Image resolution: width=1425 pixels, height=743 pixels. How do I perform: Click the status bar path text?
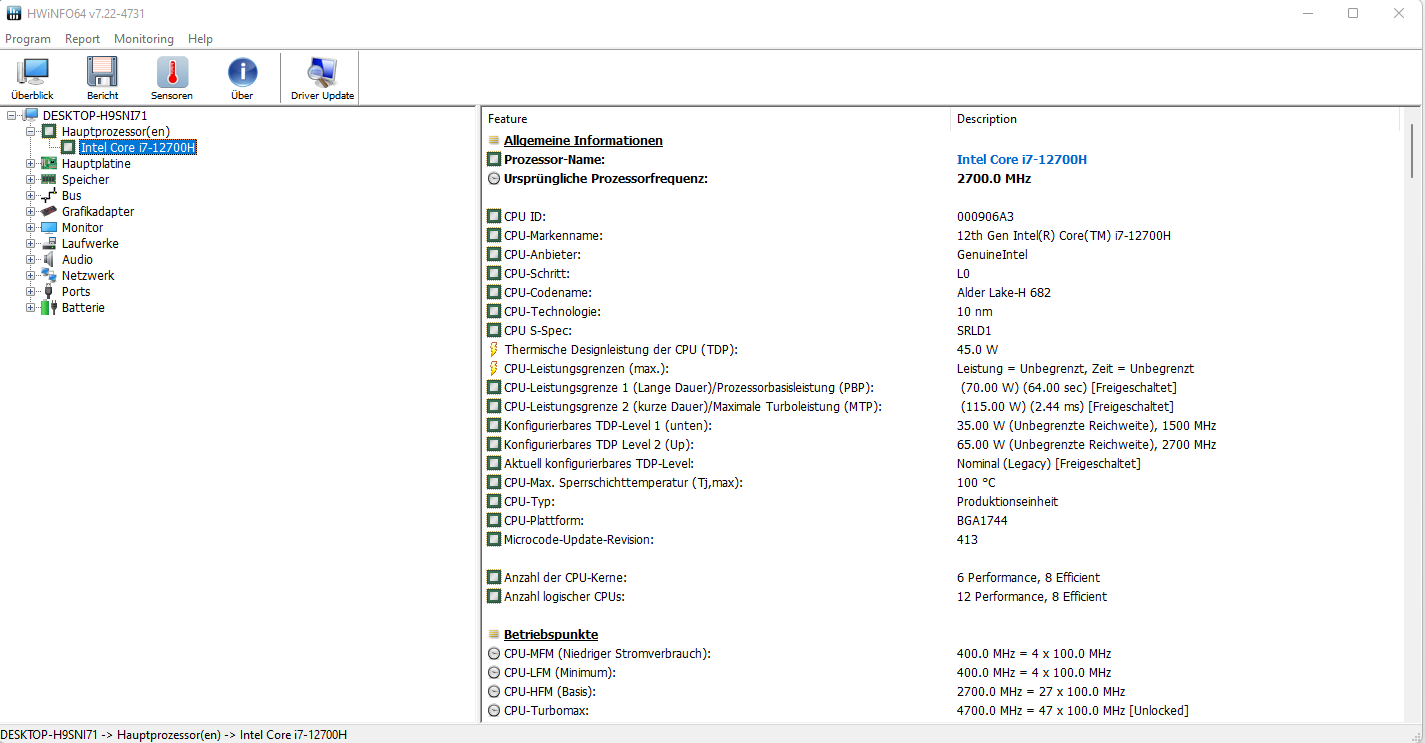click(x=174, y=735)
